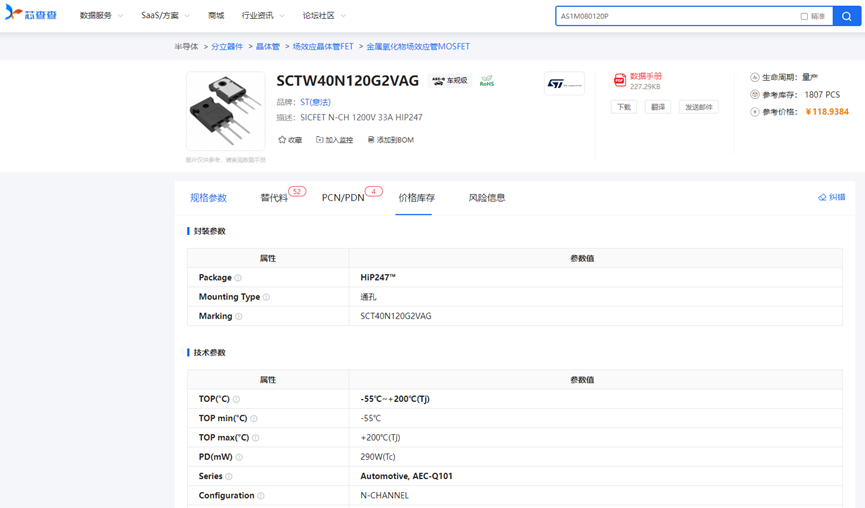
Task: Click the SCTW40N120G2VAG part number title
Action: click(348, 81)
